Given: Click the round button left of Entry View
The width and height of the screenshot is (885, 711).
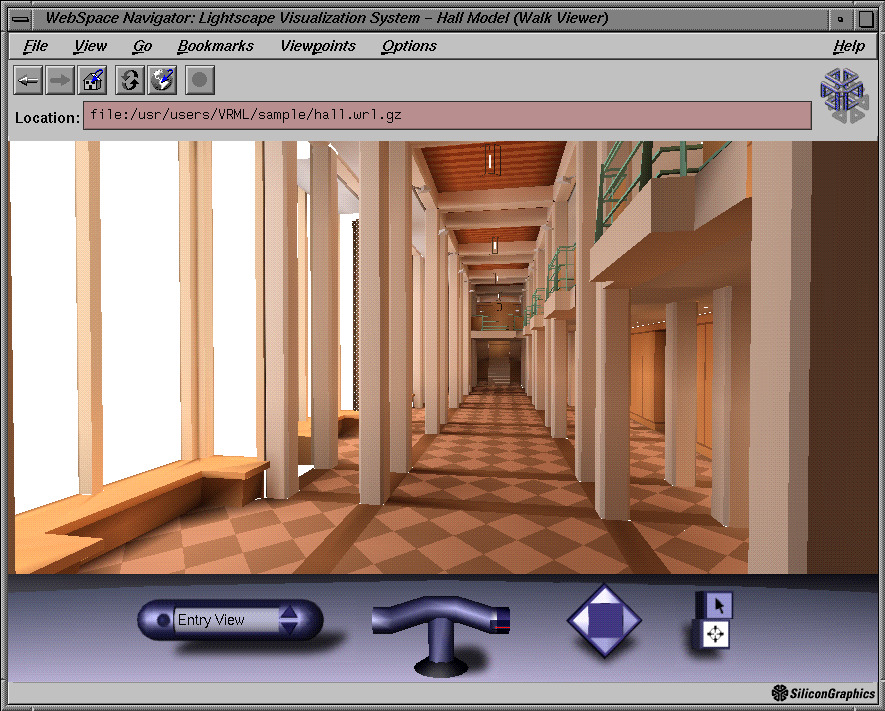Looking at the screenshot, I should point(163,620).
